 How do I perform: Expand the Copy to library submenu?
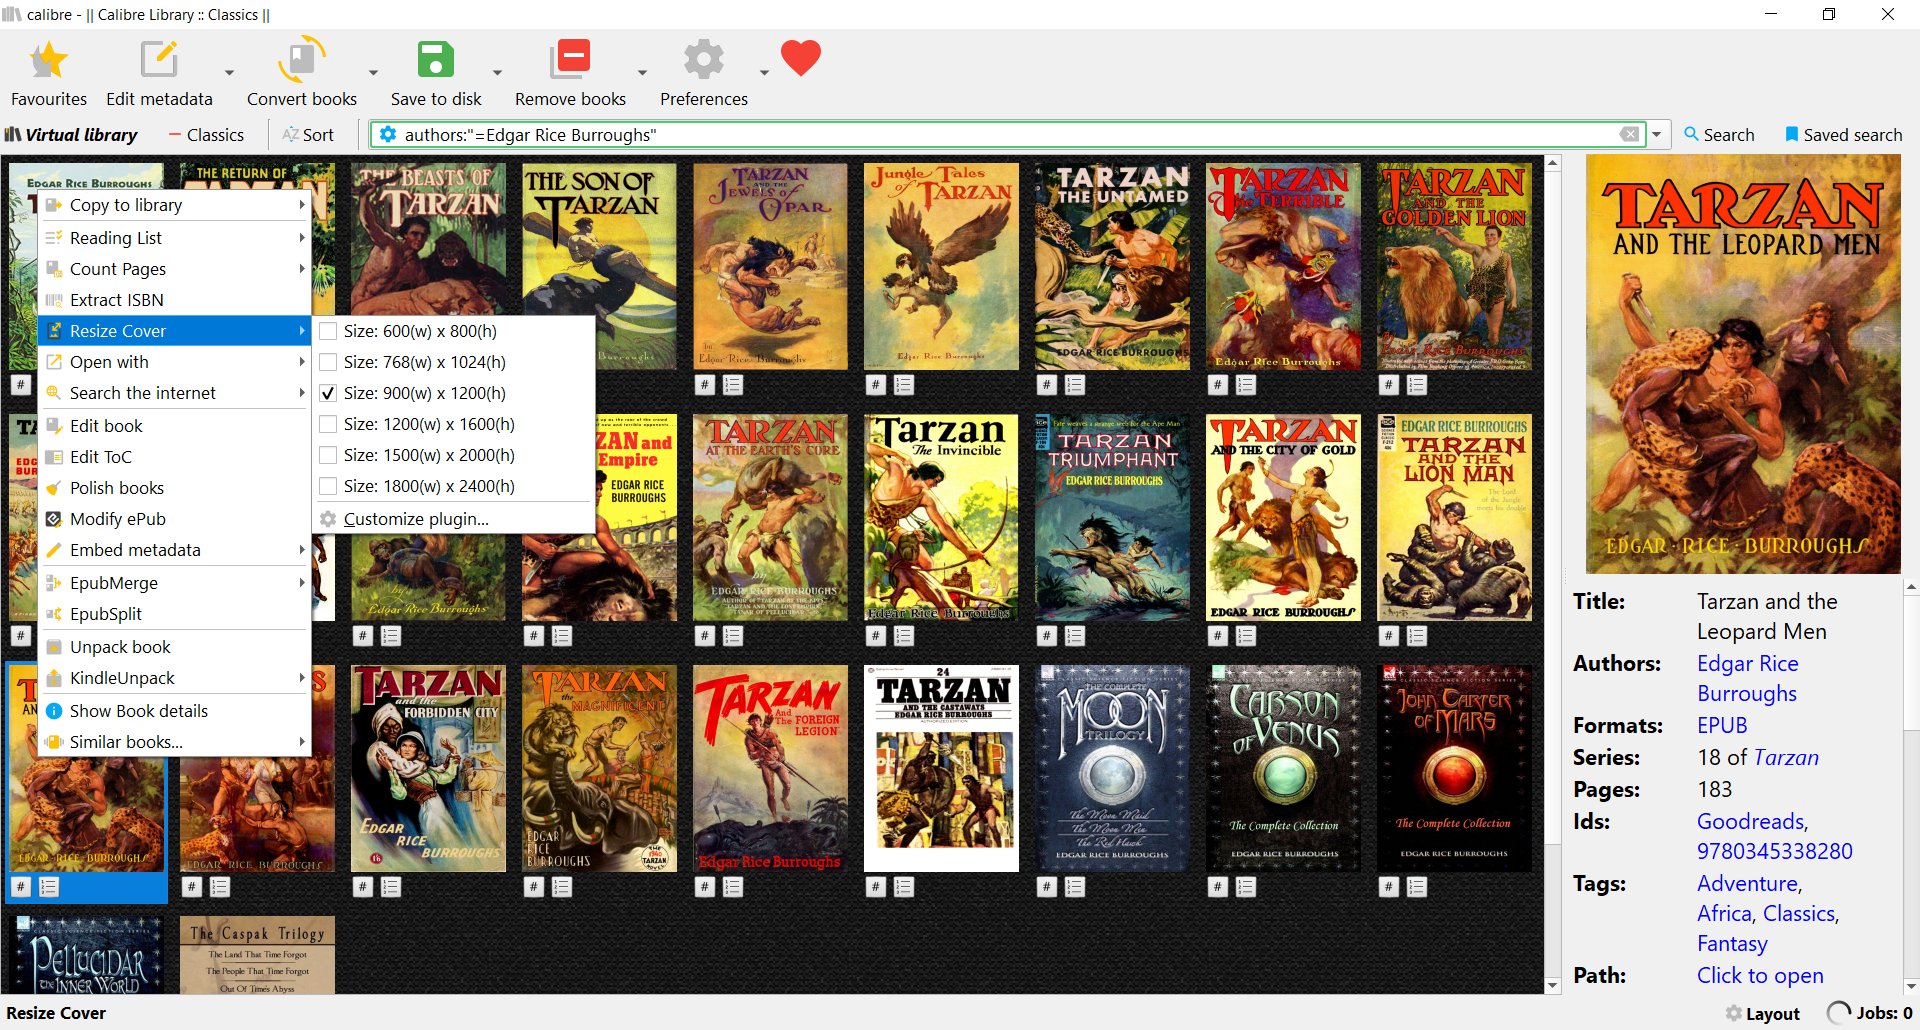pos(175,205)
